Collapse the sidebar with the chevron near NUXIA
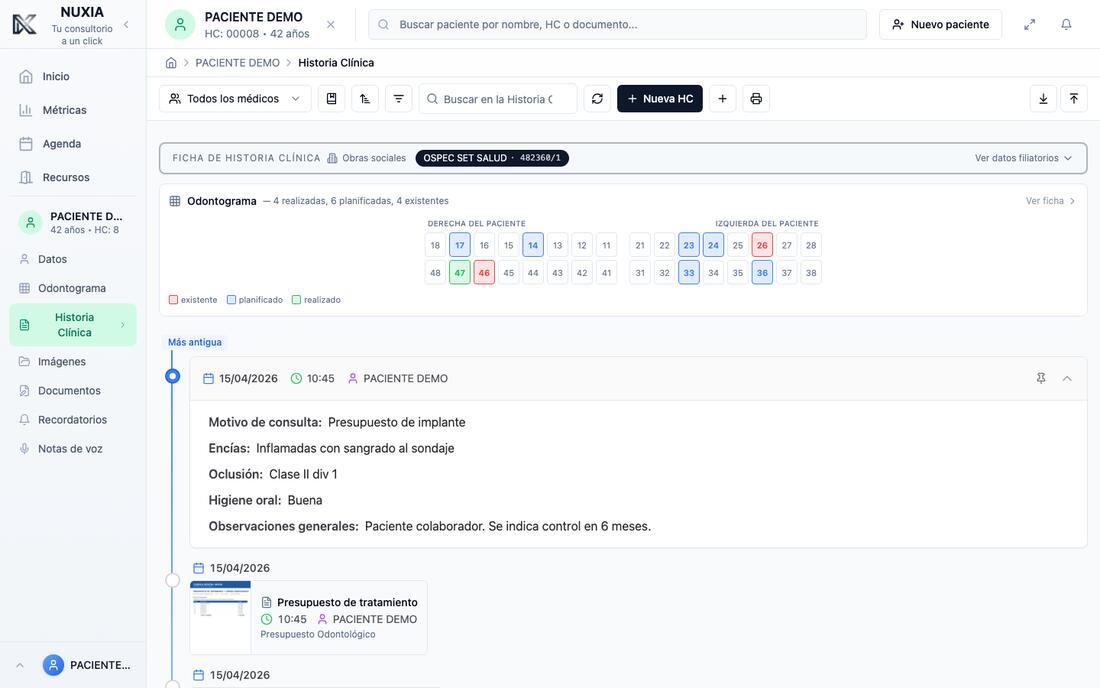This screenshot has width=1100, height=688. point(126,25)
